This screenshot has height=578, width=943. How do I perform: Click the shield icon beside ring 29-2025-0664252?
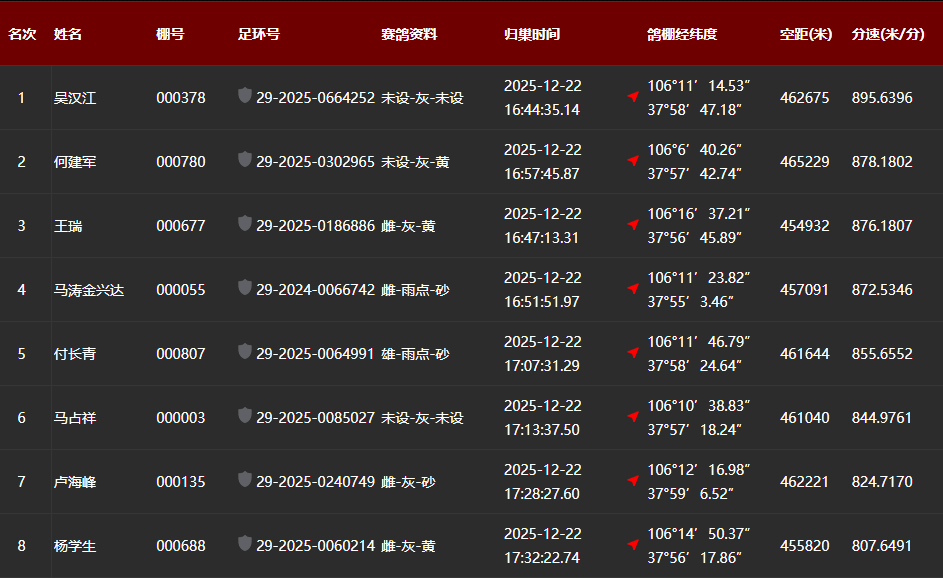point(245,96)
